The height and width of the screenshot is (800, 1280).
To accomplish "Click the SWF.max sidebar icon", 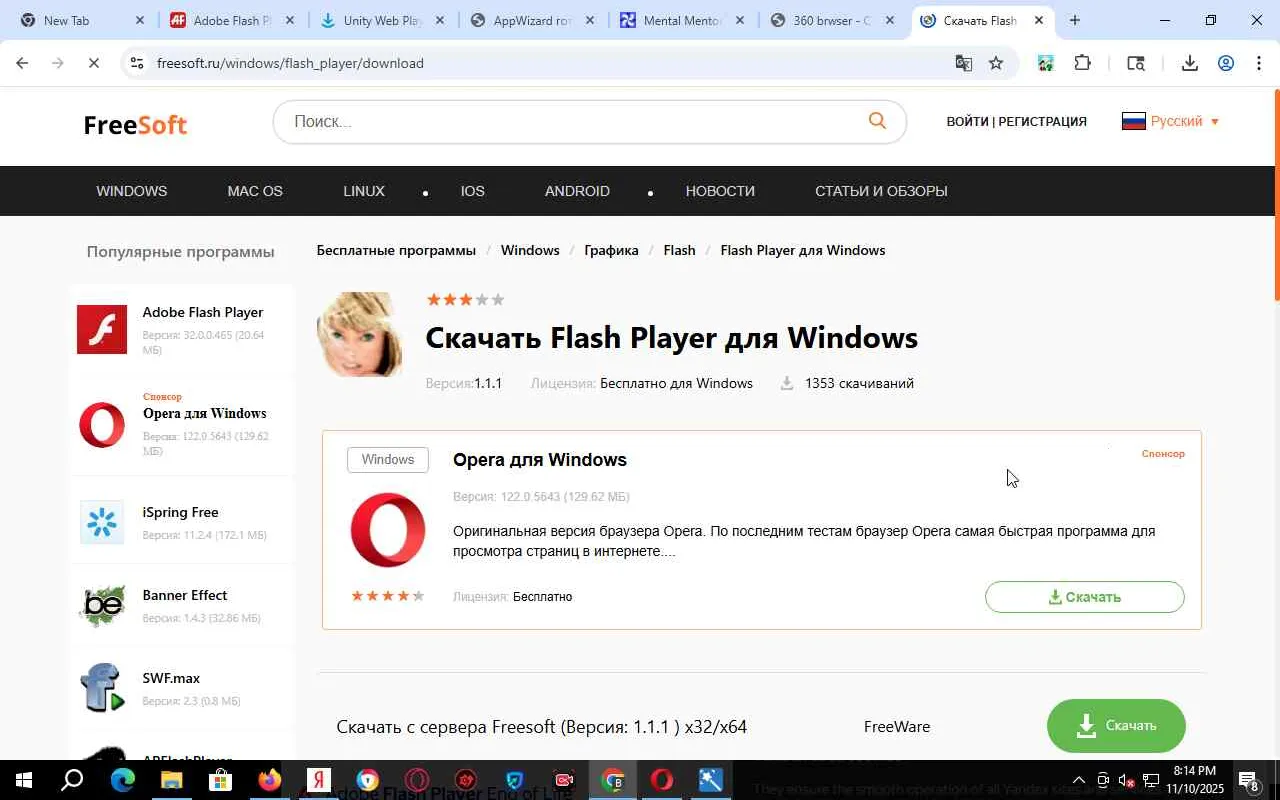I will [102, 687].
